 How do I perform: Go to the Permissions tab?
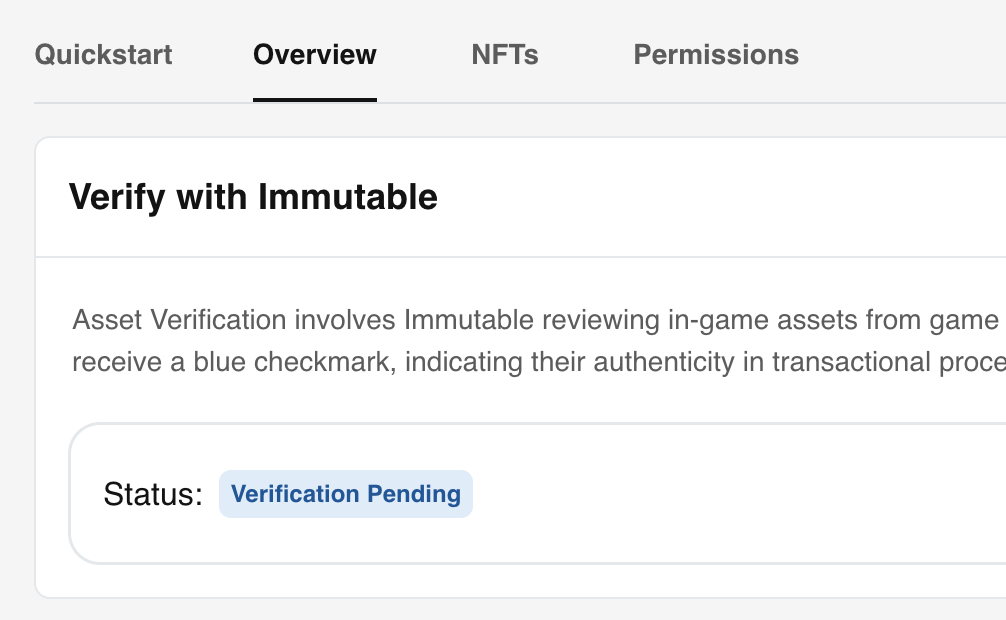point(716,54)
